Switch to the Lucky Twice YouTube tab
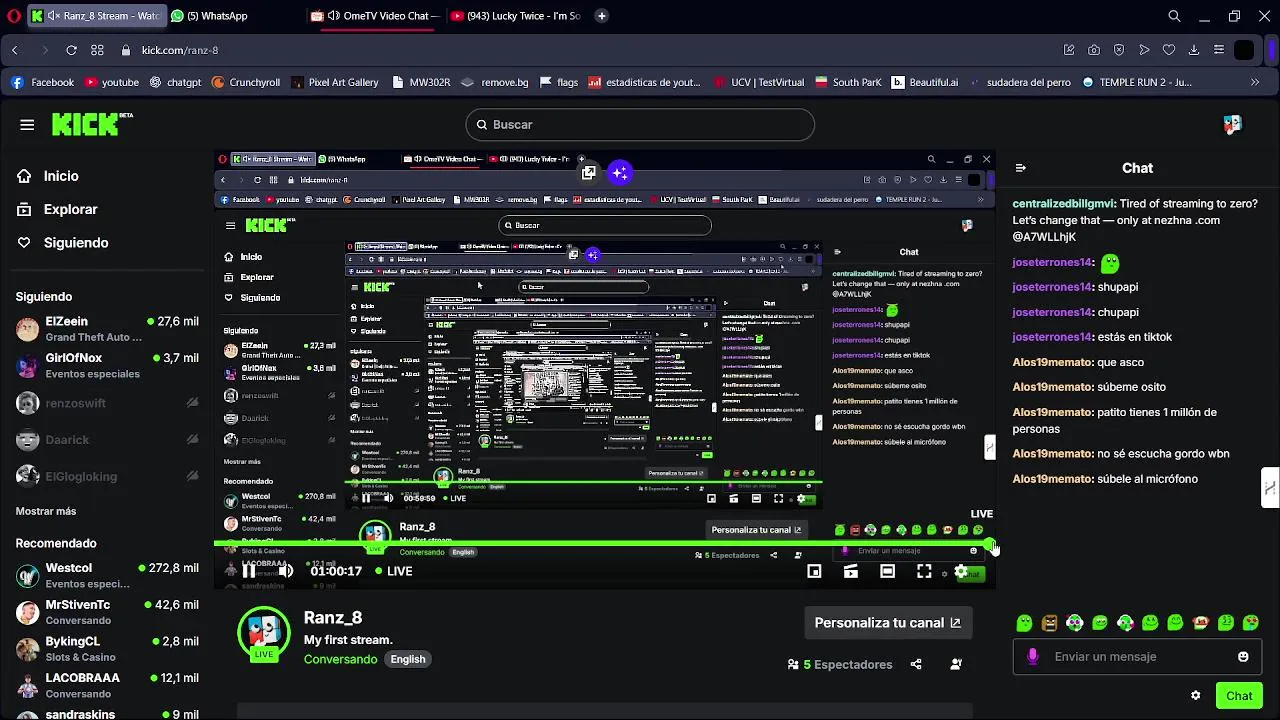Image resolution: width=1280 pixels, height=720 pixels. pyautogui.click(x=517, y=16)
